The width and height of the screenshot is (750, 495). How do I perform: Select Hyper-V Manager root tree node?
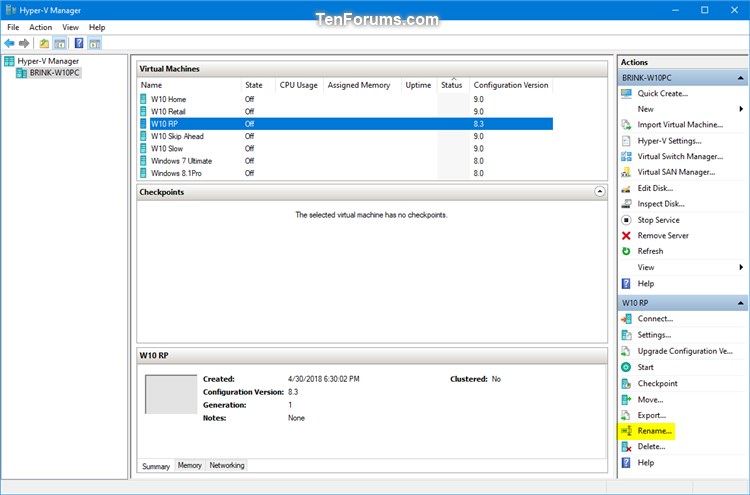click(x=48, y=61)
